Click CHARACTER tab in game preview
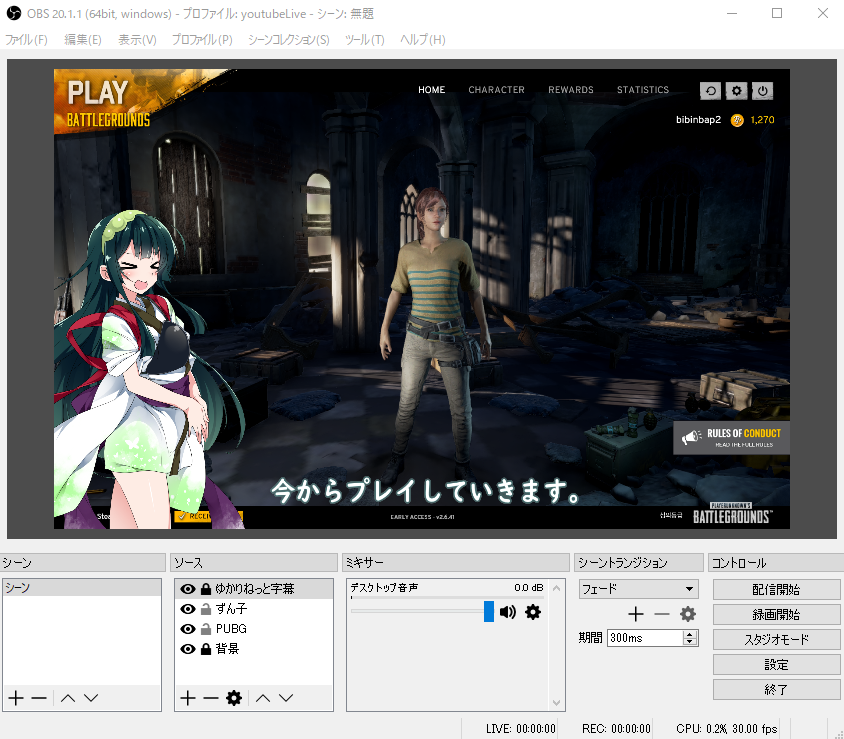 click(x=496, y=90)
